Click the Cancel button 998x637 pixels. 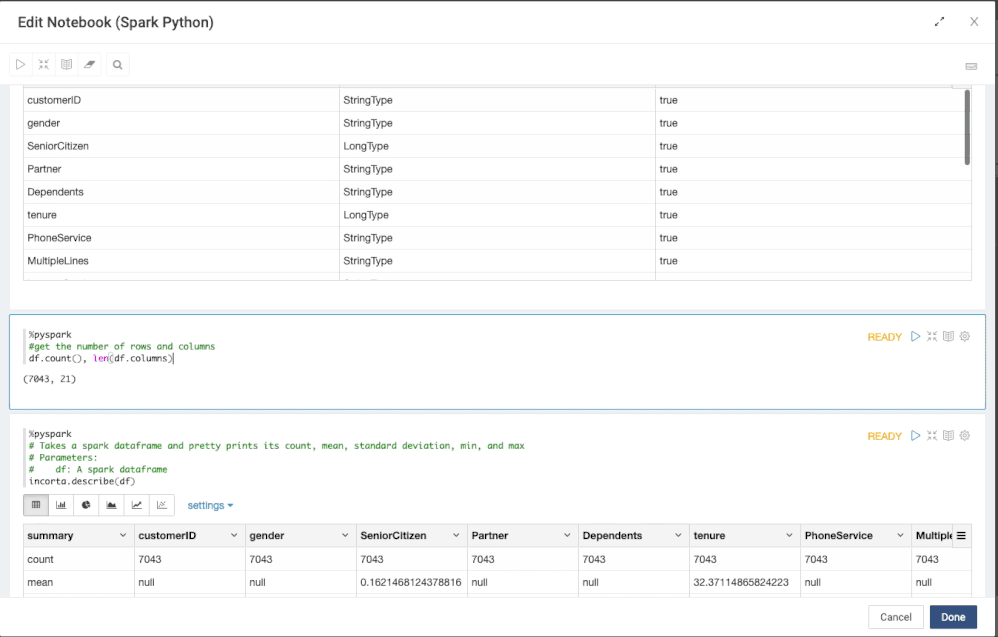tap(895, 617)
